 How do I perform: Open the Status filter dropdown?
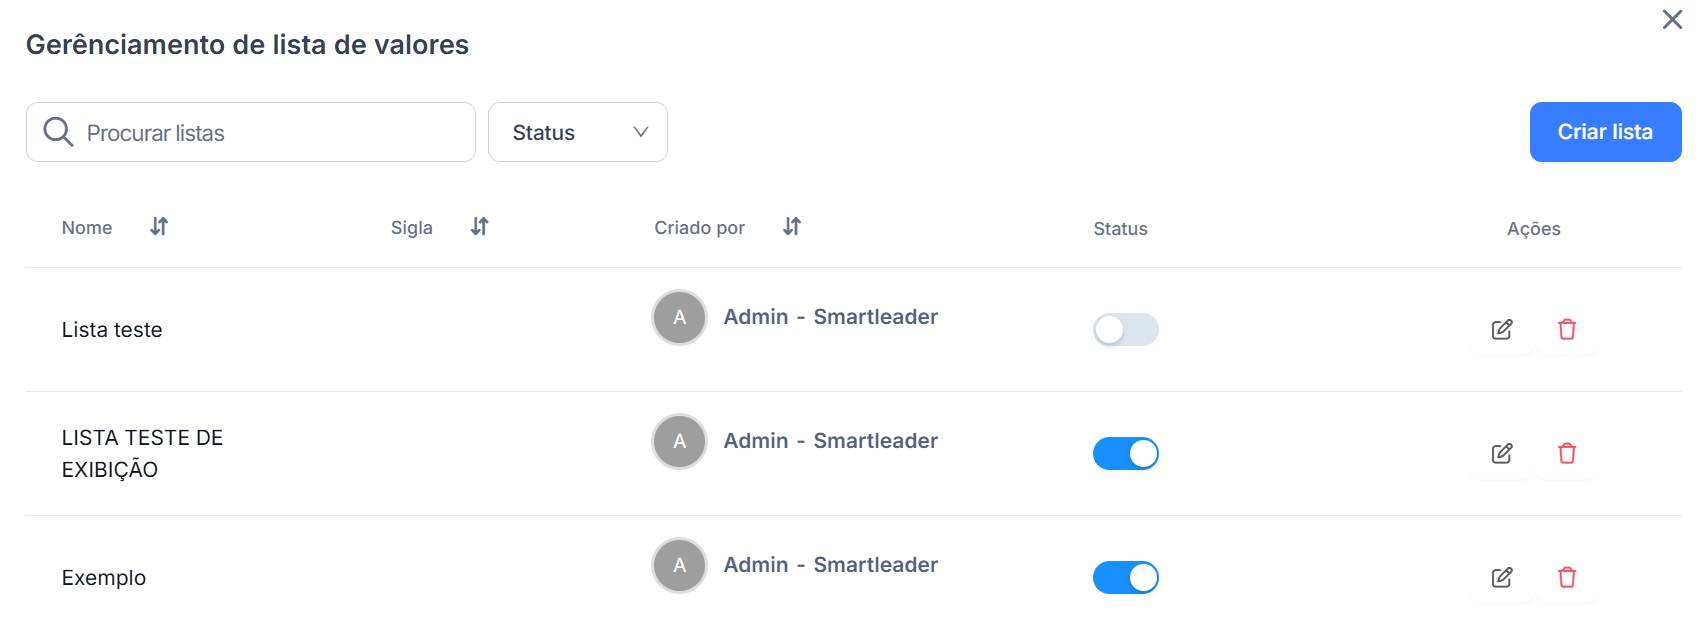(578, 132)
